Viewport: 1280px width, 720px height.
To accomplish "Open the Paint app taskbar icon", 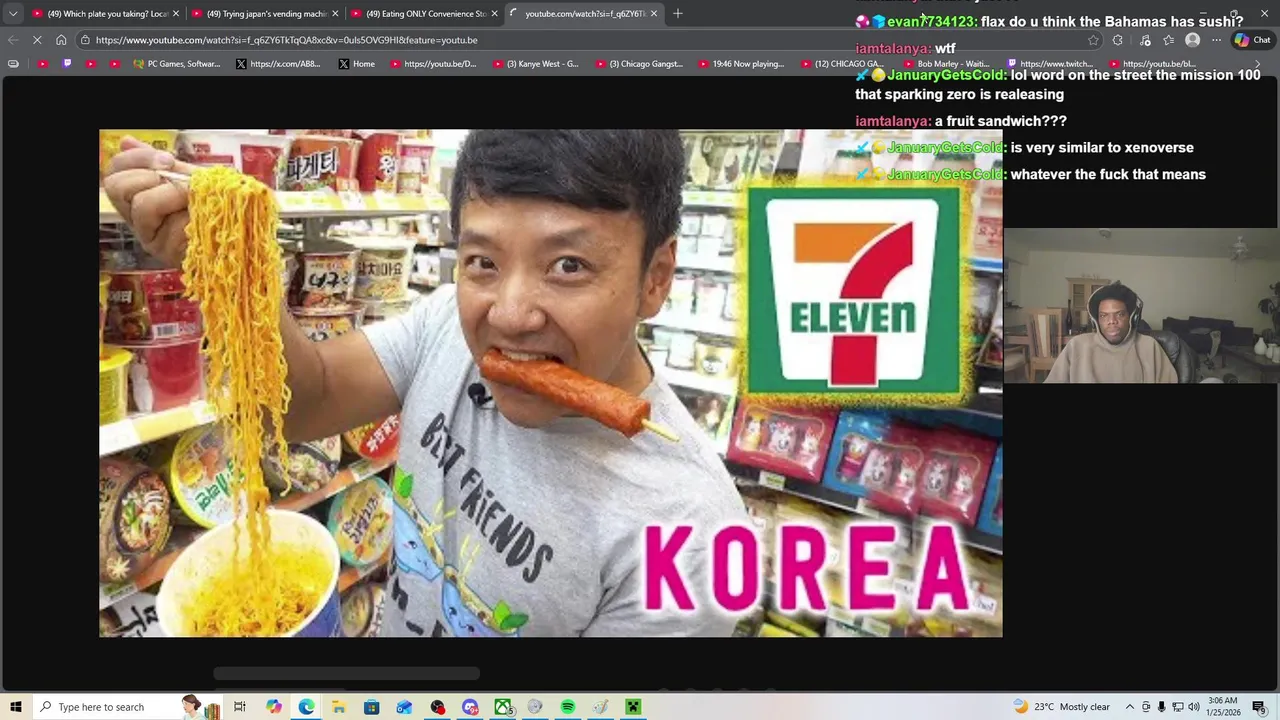I will 600,707.
